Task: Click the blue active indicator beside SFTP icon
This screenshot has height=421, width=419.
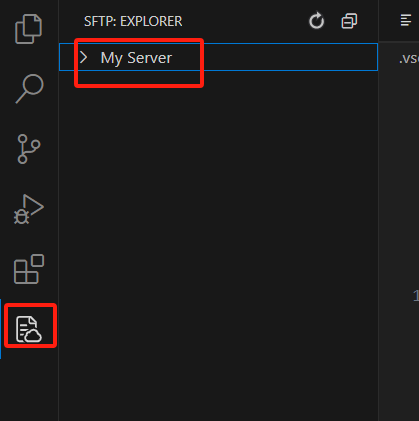Action: [x=1, y=329]
